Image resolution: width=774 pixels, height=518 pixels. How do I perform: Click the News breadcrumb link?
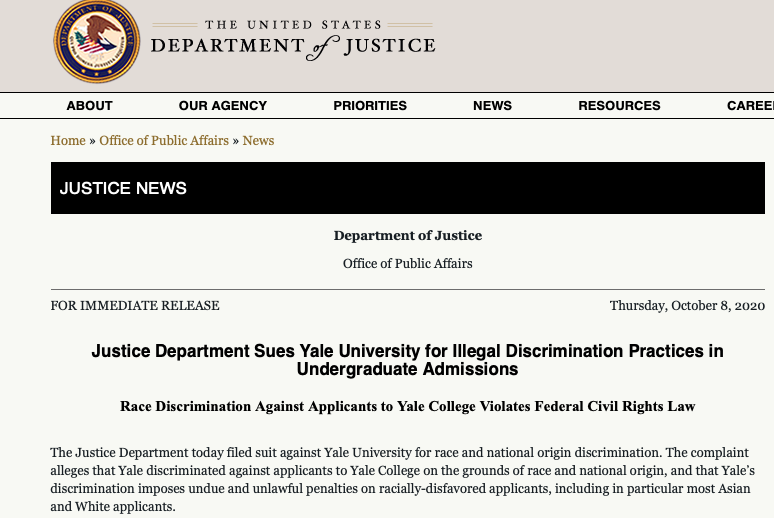coord(258,141)
